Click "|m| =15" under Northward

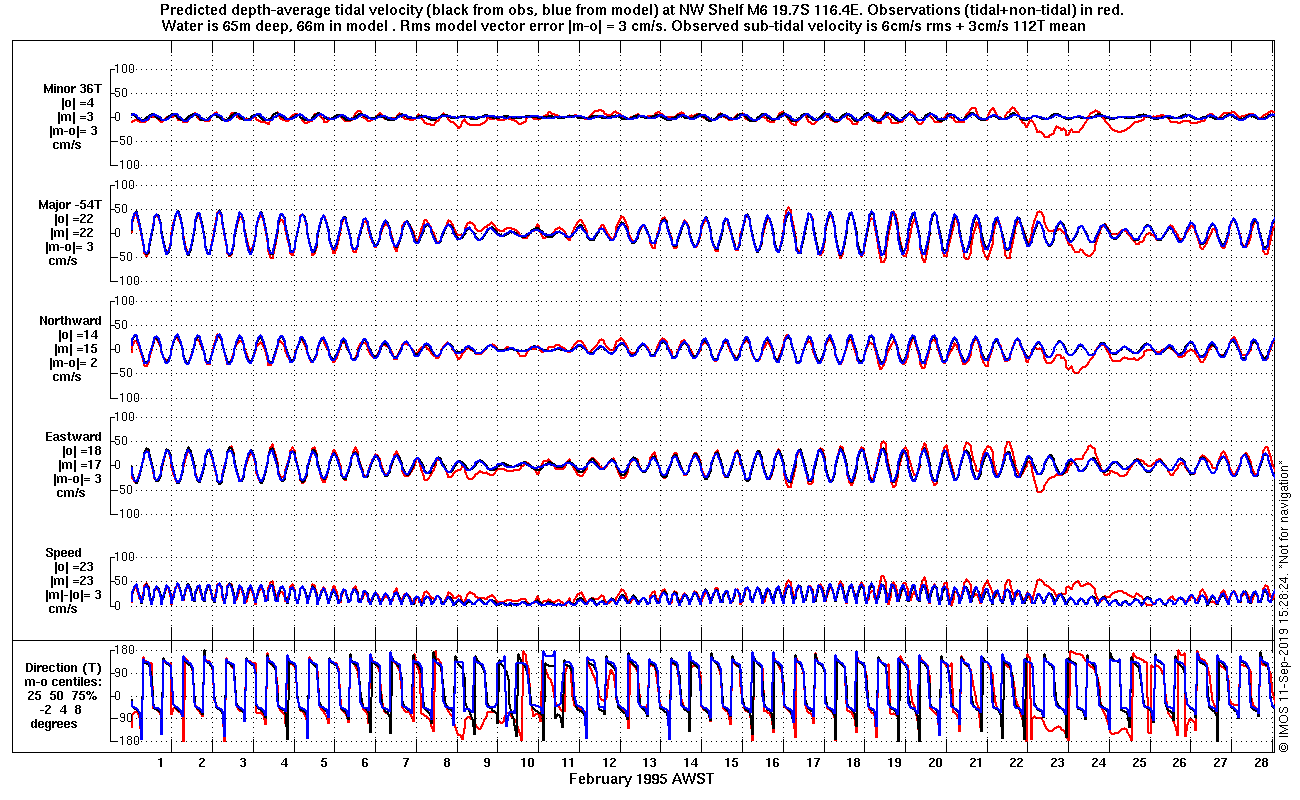click(x=78, y=349)
